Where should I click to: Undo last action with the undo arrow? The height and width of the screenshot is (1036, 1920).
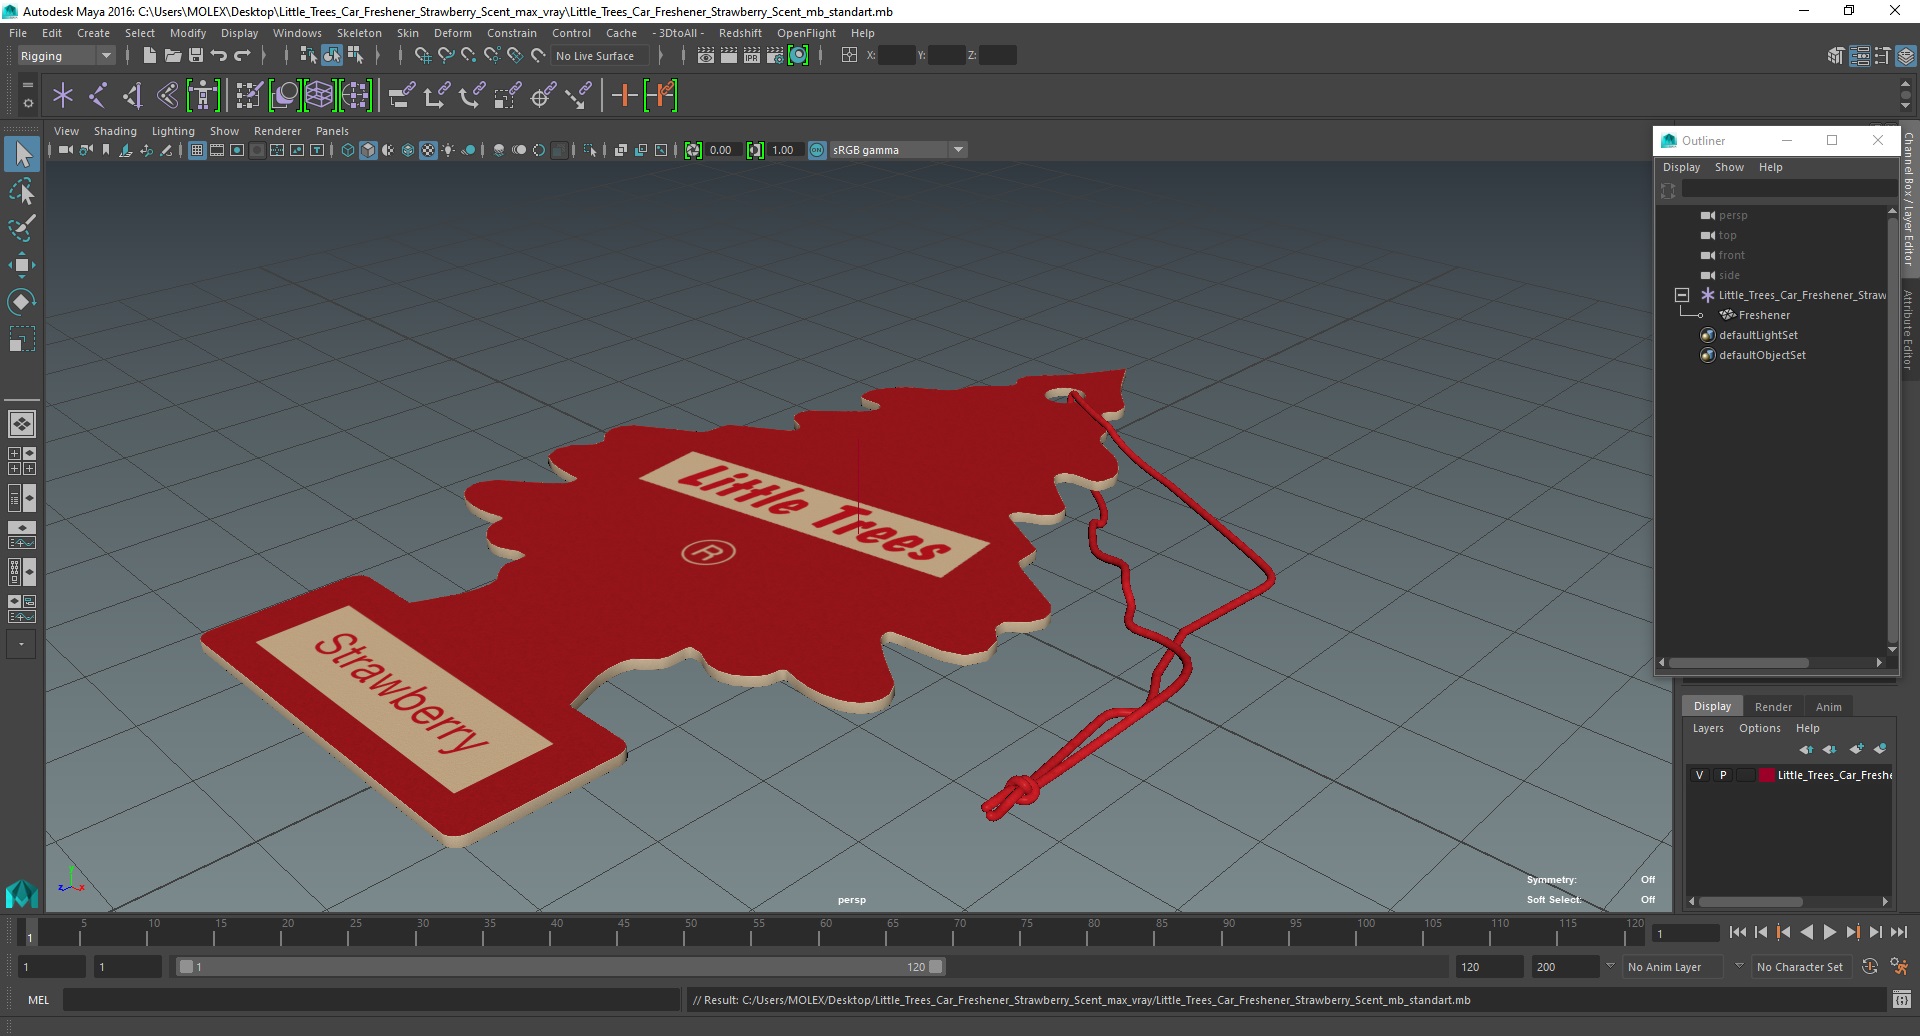click(x=219, y=56)
